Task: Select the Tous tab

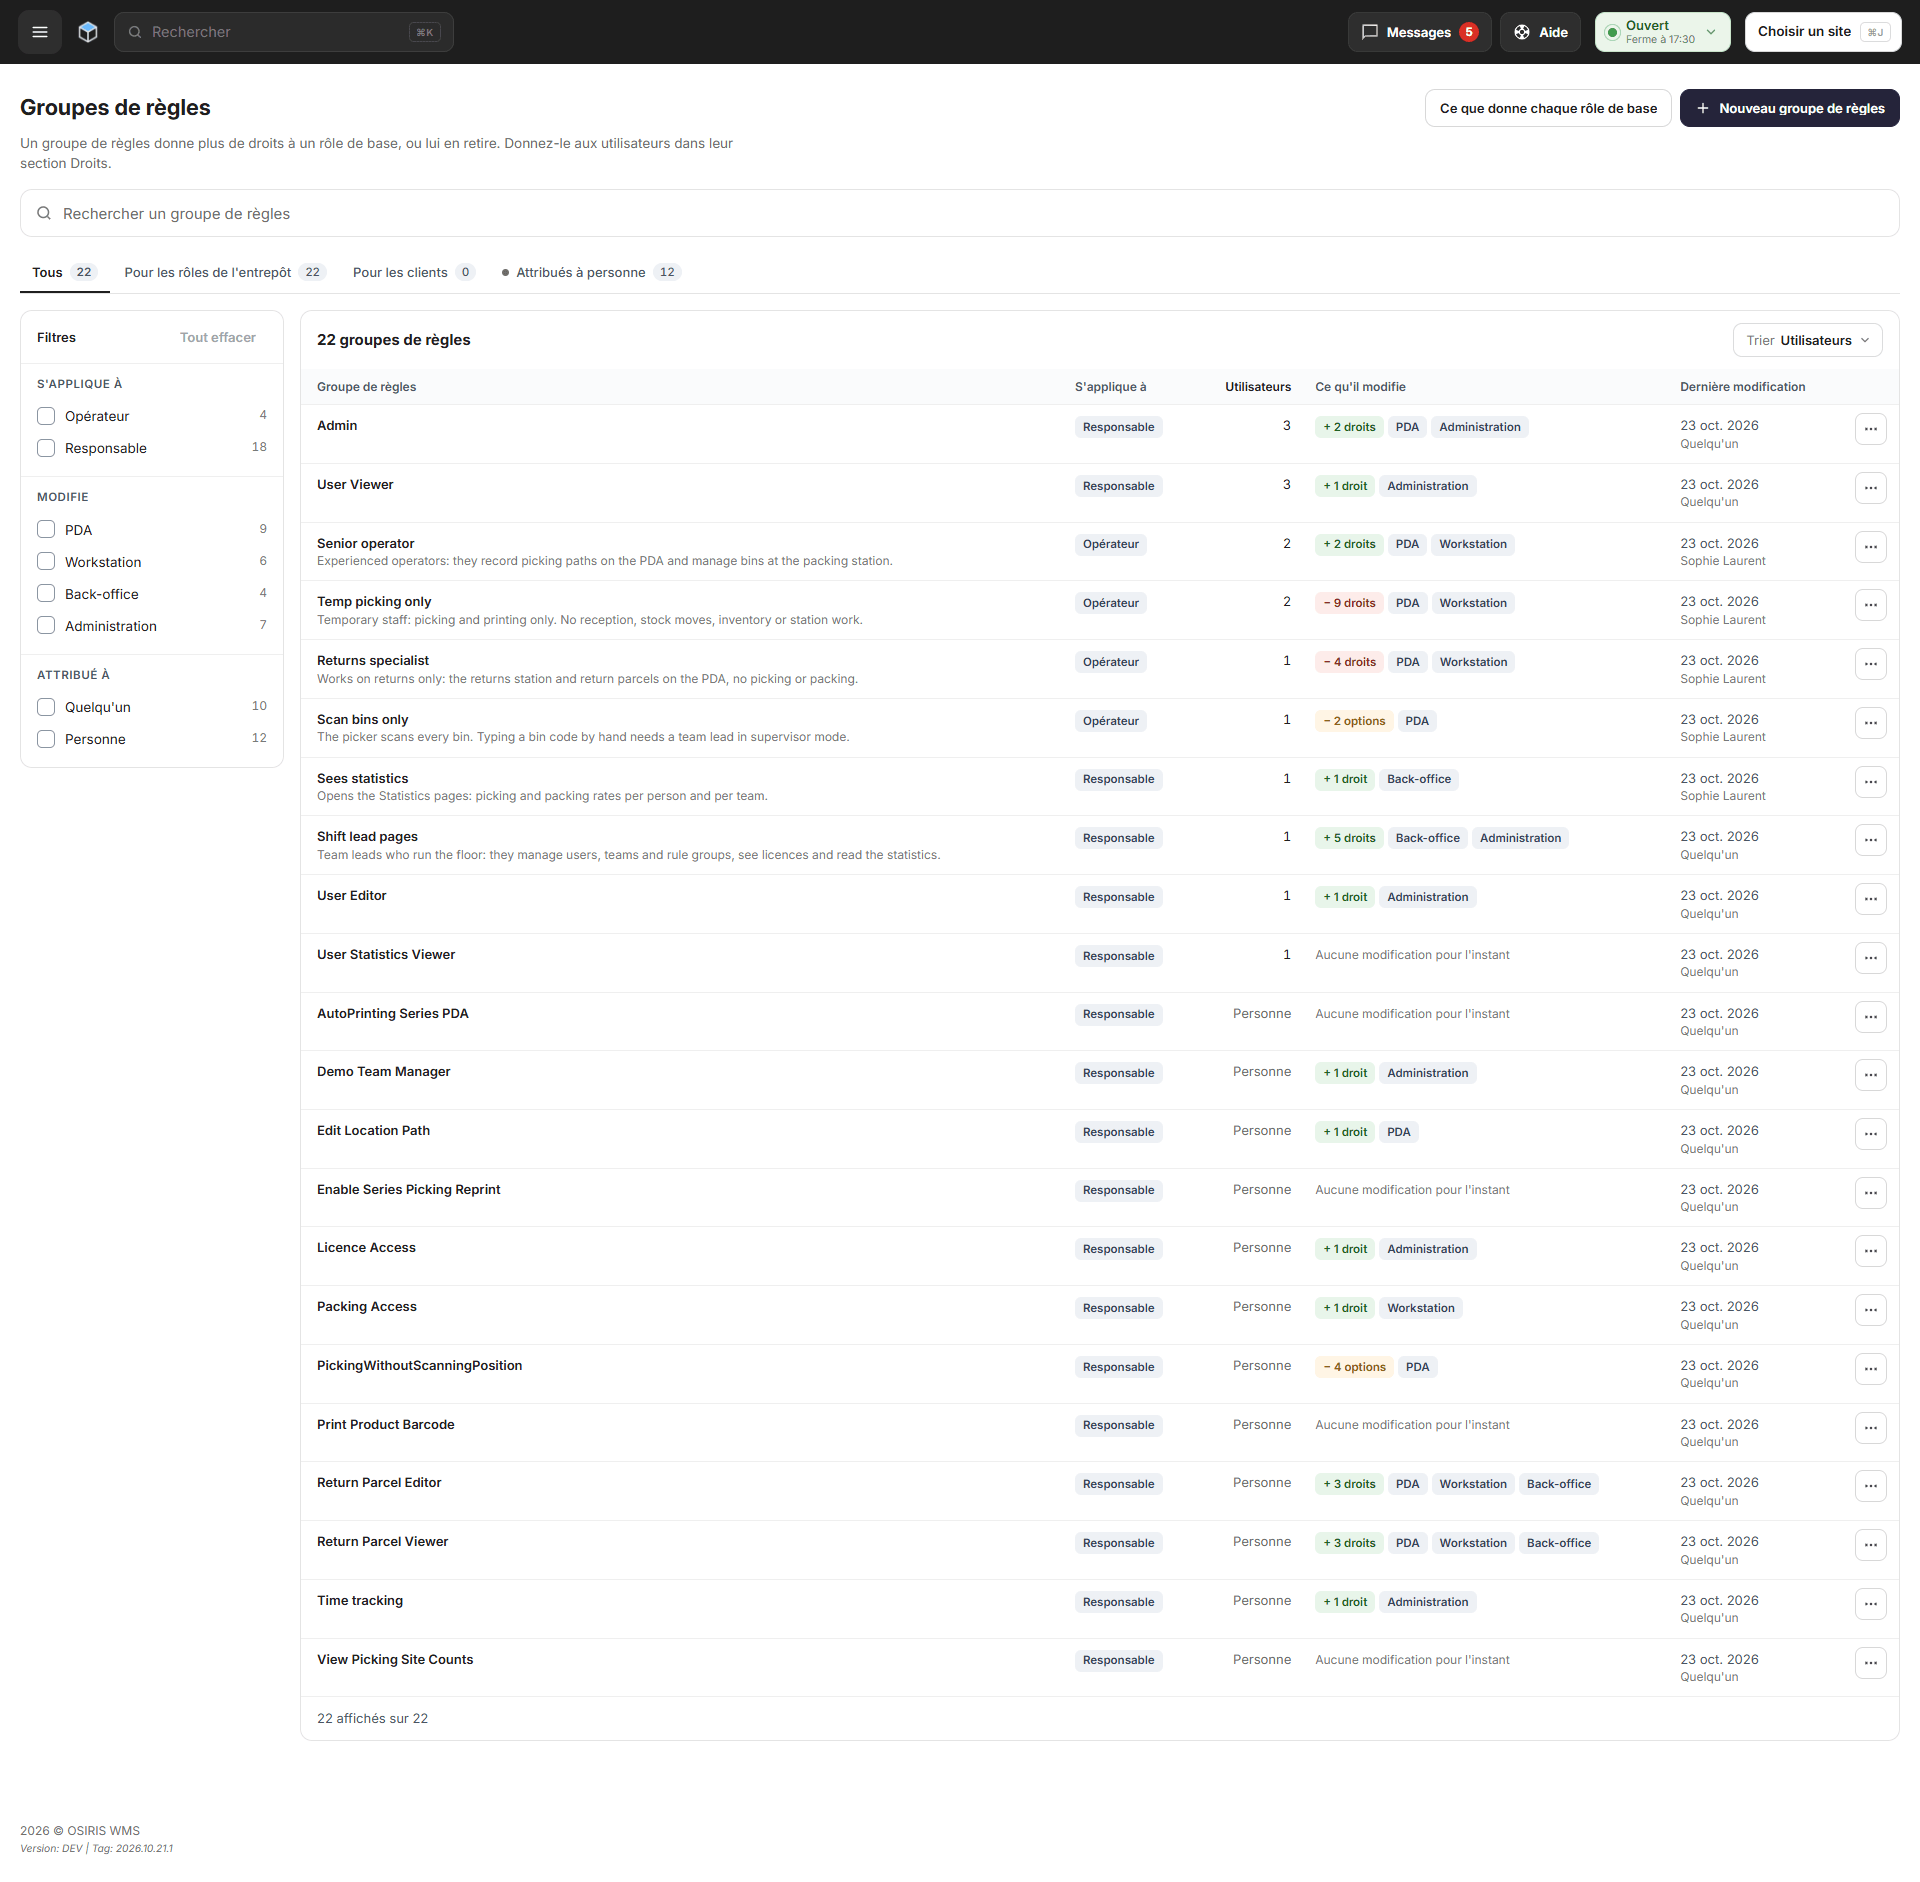Action: coord(64,272)
